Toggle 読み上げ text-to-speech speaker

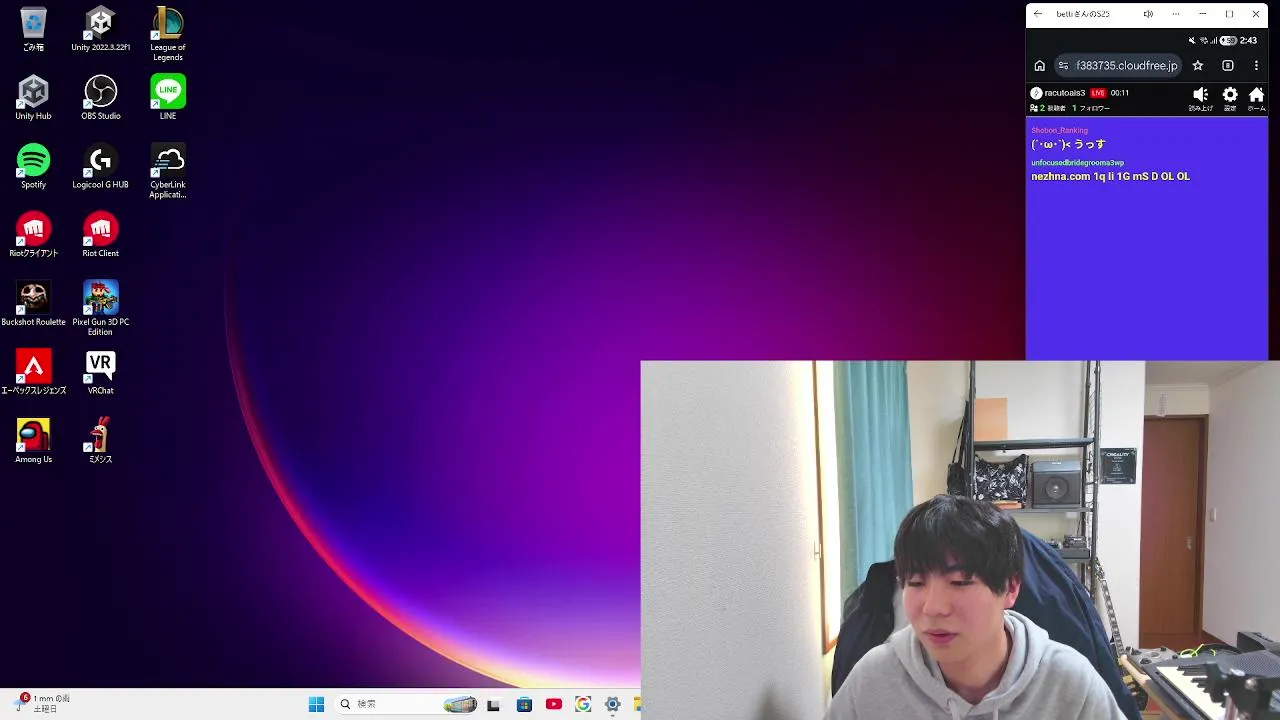click(1201, 98)
